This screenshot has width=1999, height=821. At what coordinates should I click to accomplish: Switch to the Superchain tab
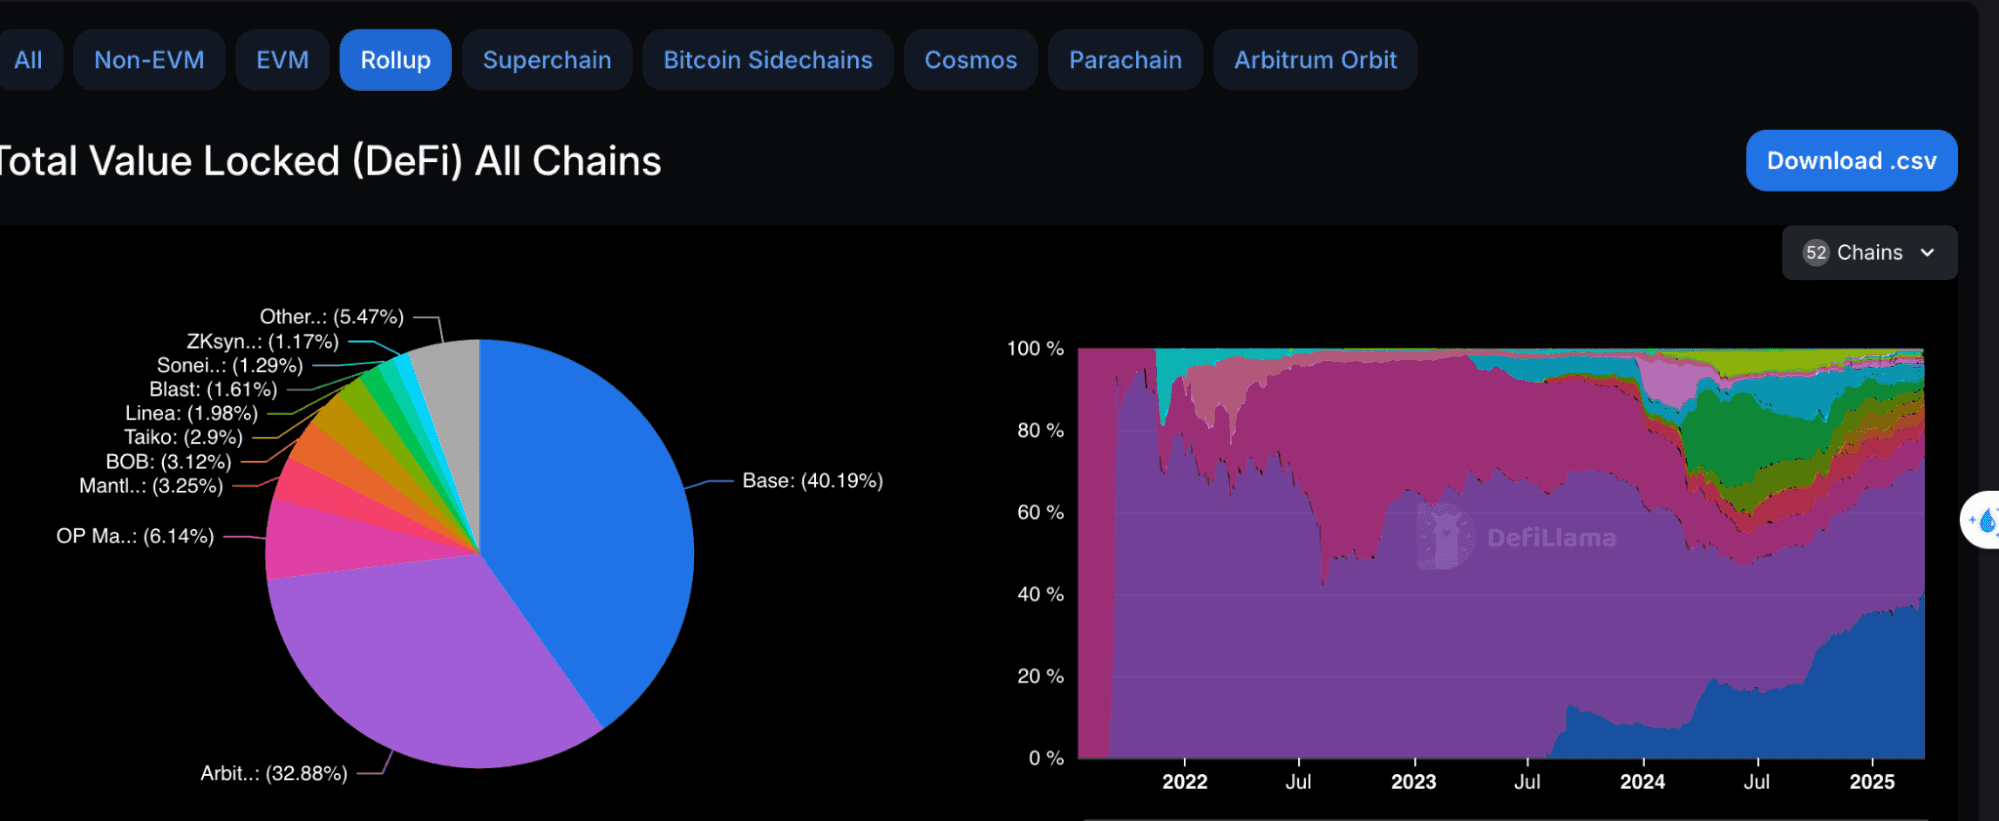(x=546, y=60)
